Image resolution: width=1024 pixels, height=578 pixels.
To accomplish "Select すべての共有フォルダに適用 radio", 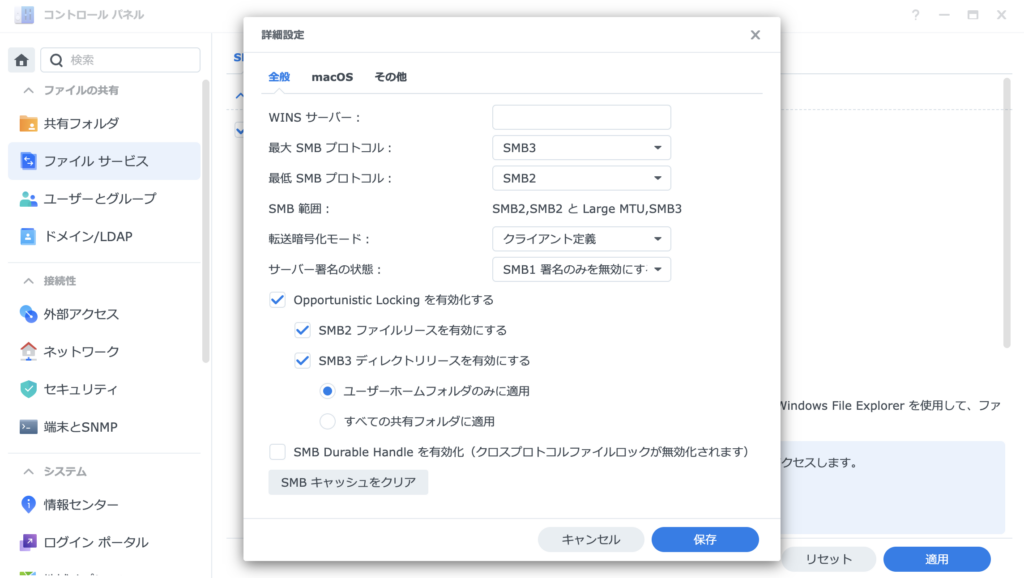I will coord(327,421).
